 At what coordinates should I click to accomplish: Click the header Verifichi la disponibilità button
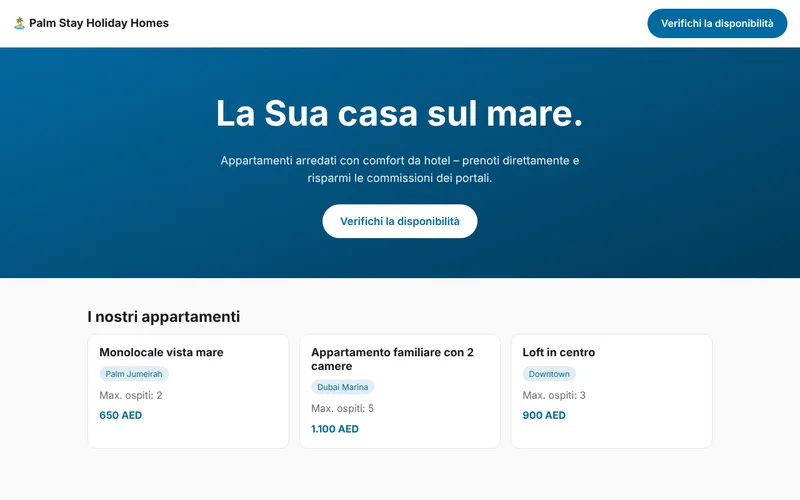click(x=717, y=23)
